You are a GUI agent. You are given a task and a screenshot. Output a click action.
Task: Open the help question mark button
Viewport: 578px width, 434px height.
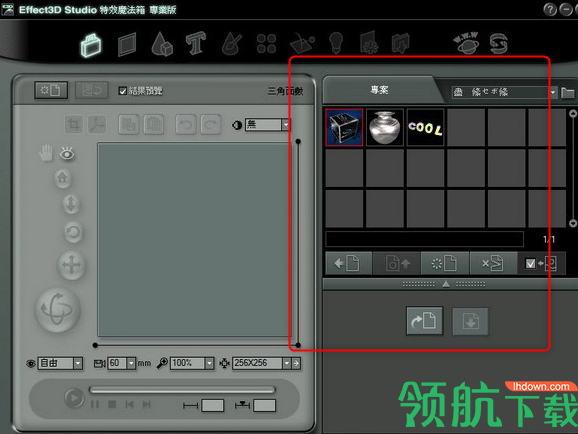pos(550,9)
